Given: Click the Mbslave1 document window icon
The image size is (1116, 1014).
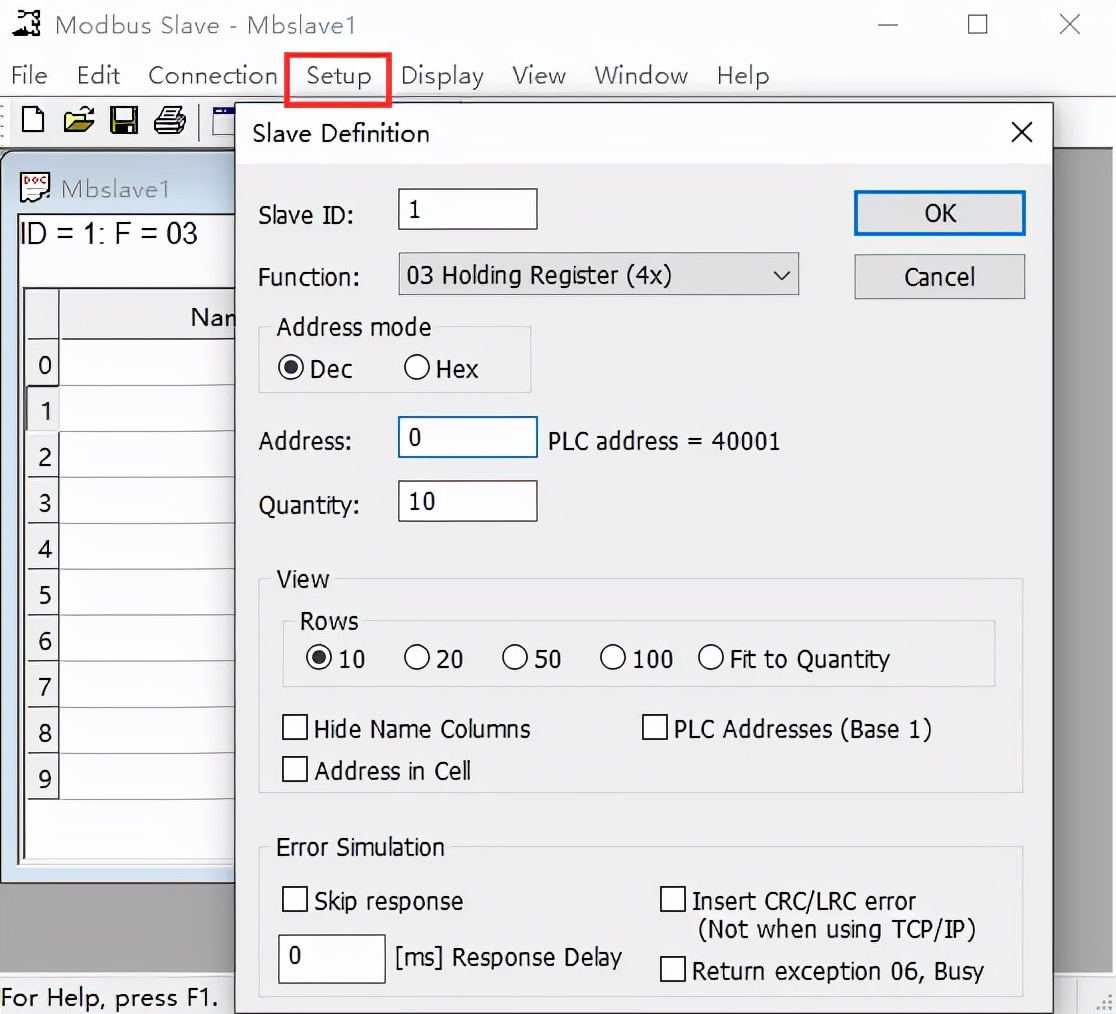Looking at the screenshot, I should (36, 188).
